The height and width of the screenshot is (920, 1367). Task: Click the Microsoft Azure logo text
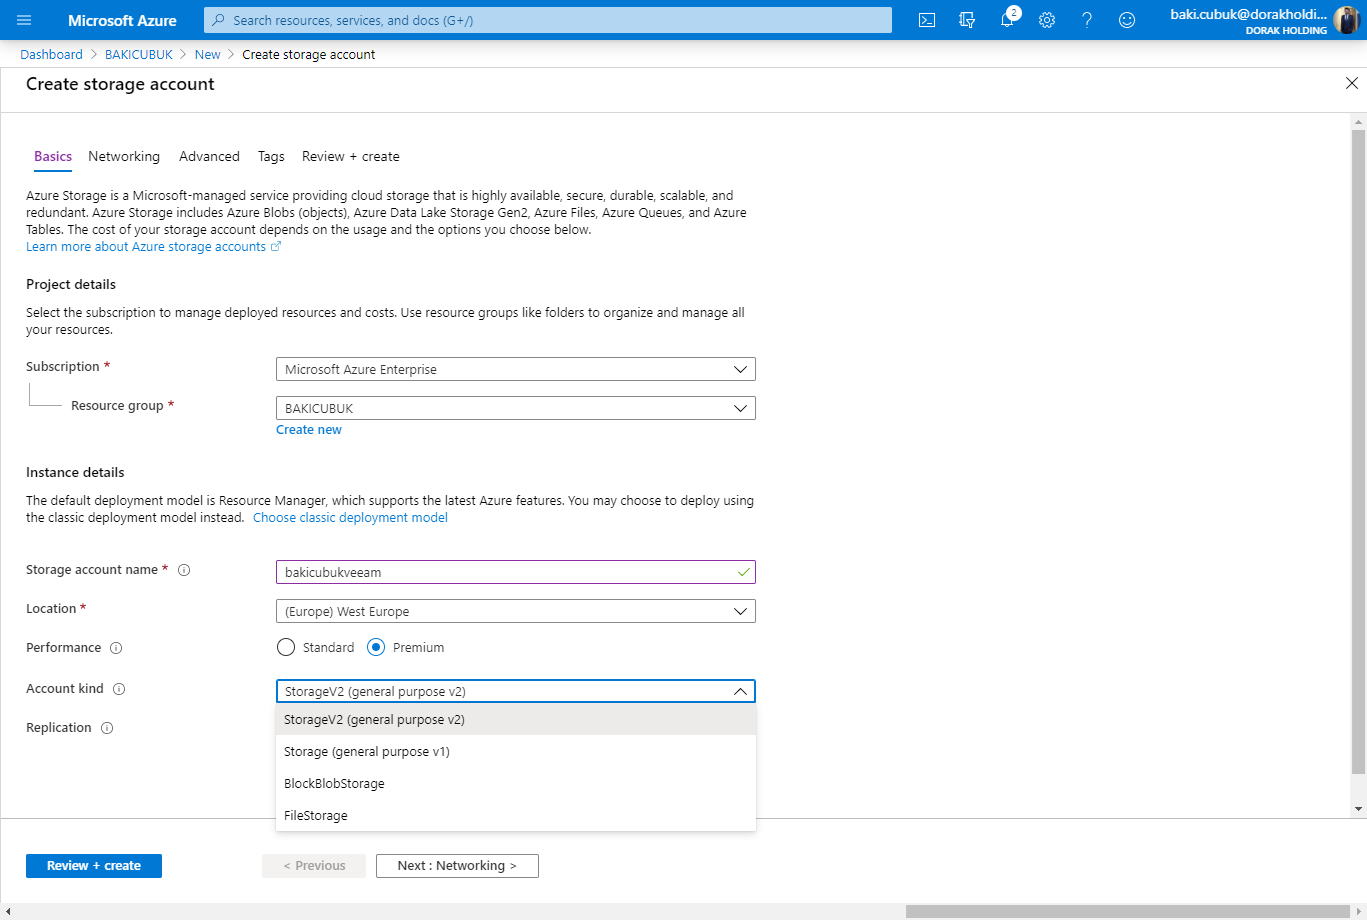pyautogui.click(x=122, y=20)
